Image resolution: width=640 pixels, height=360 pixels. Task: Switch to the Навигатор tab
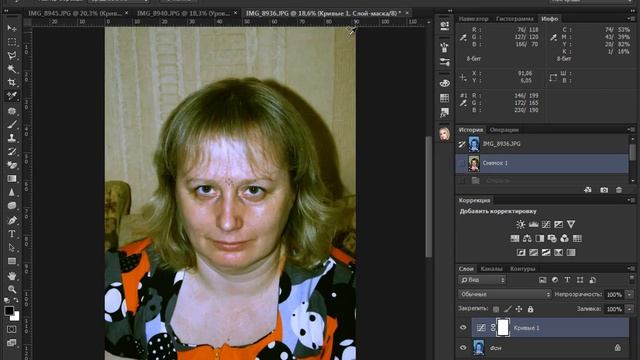473,19
